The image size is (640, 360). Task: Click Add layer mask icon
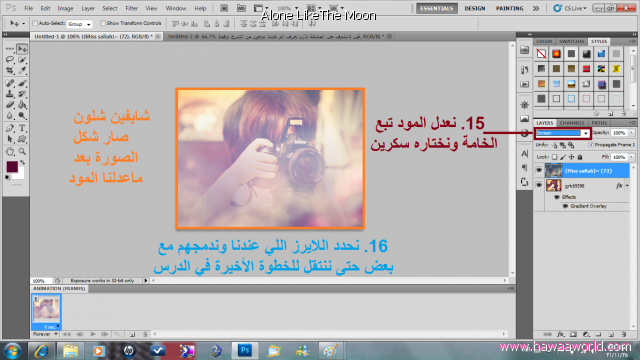coord(573,334)
